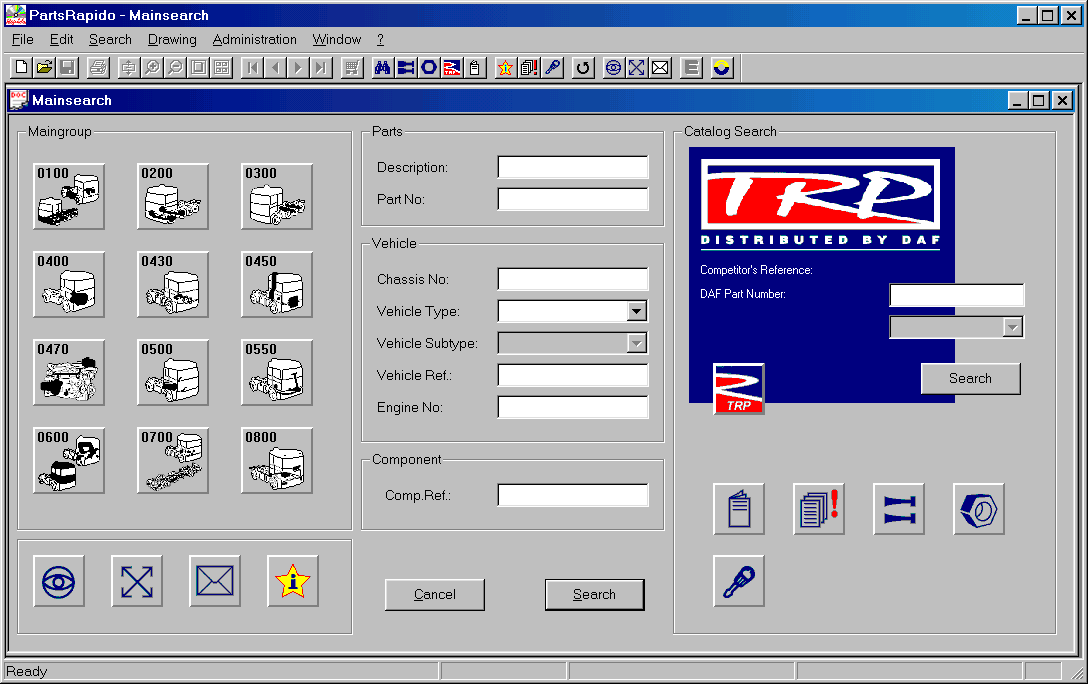Select maingroup 0200

(x=173, y=196)
